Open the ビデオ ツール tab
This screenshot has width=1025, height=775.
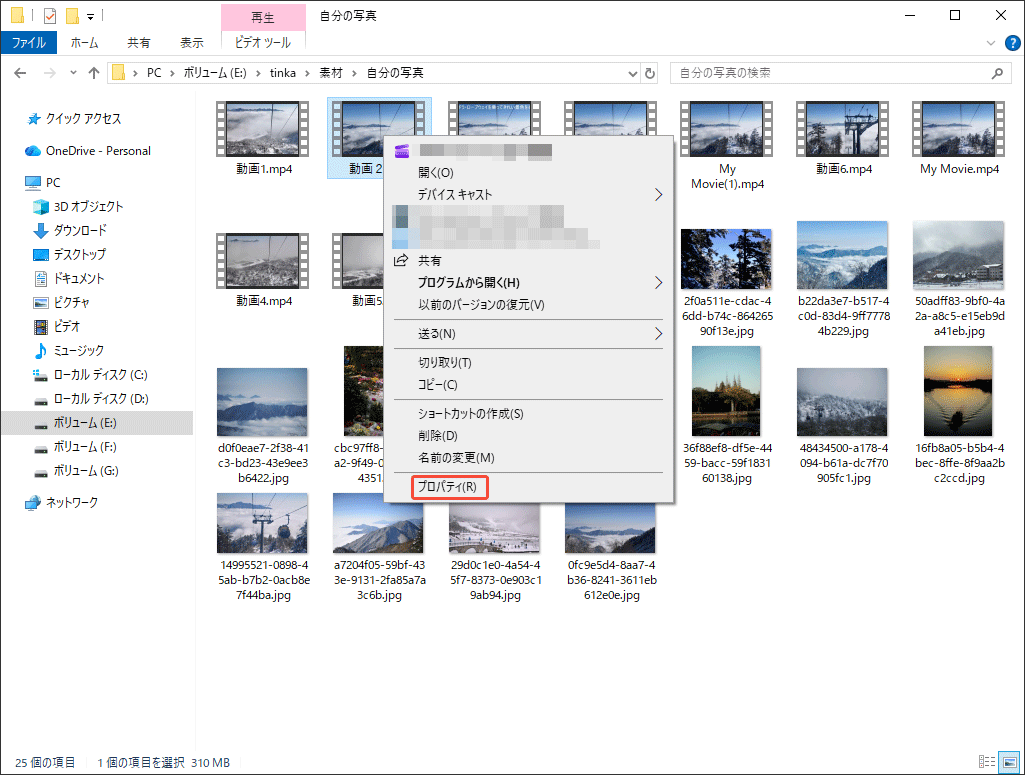coord(263,42)
